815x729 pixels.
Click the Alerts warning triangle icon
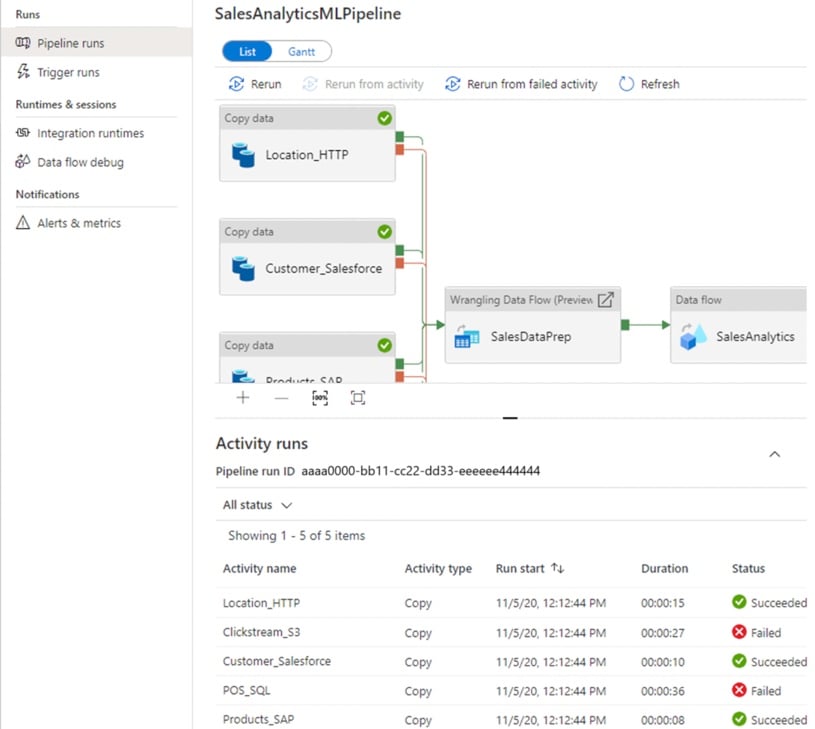point(23,222)
